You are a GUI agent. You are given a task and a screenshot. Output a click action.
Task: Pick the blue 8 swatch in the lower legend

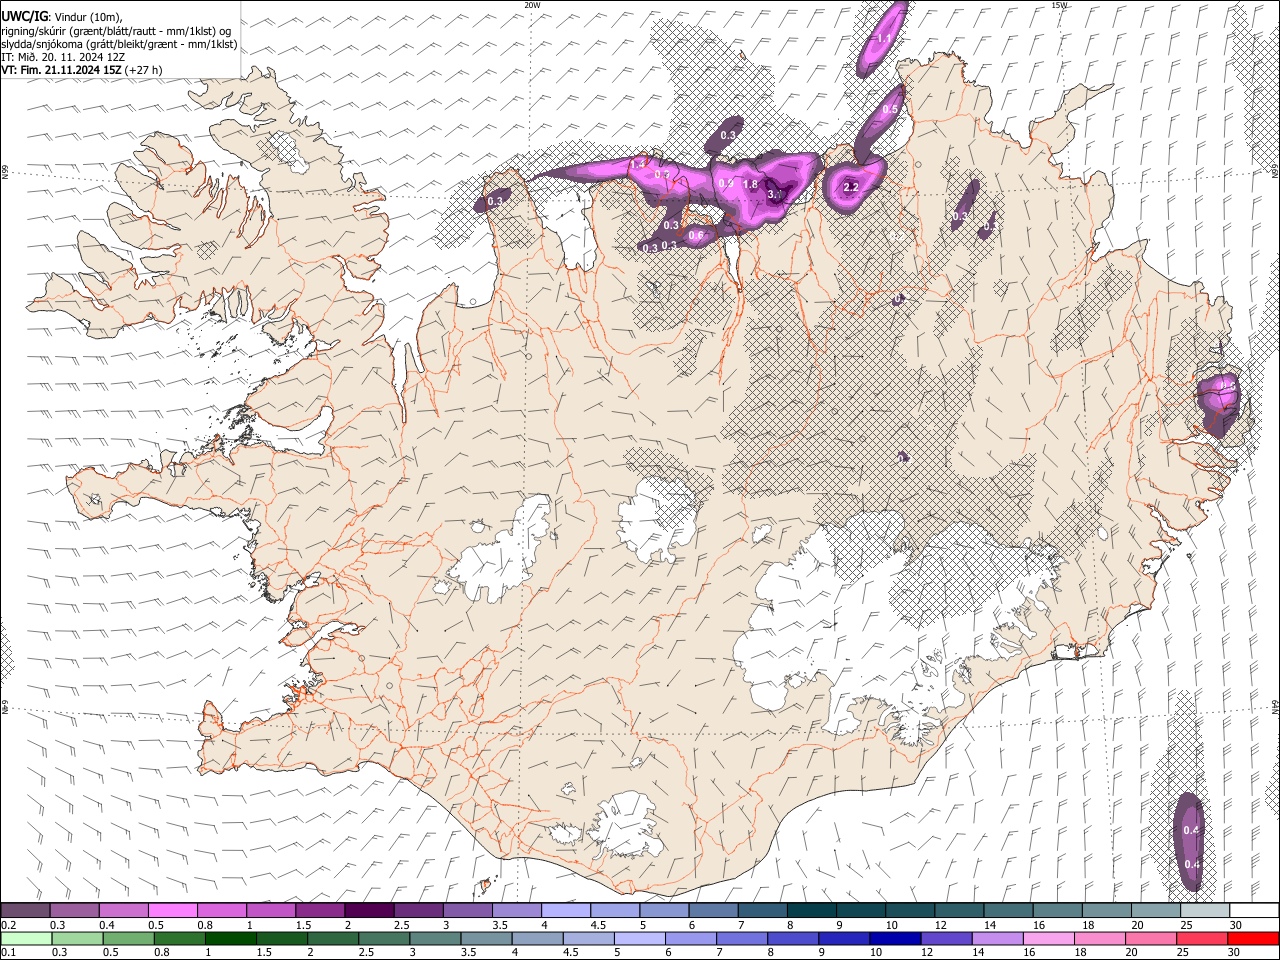tap(793, 938)
